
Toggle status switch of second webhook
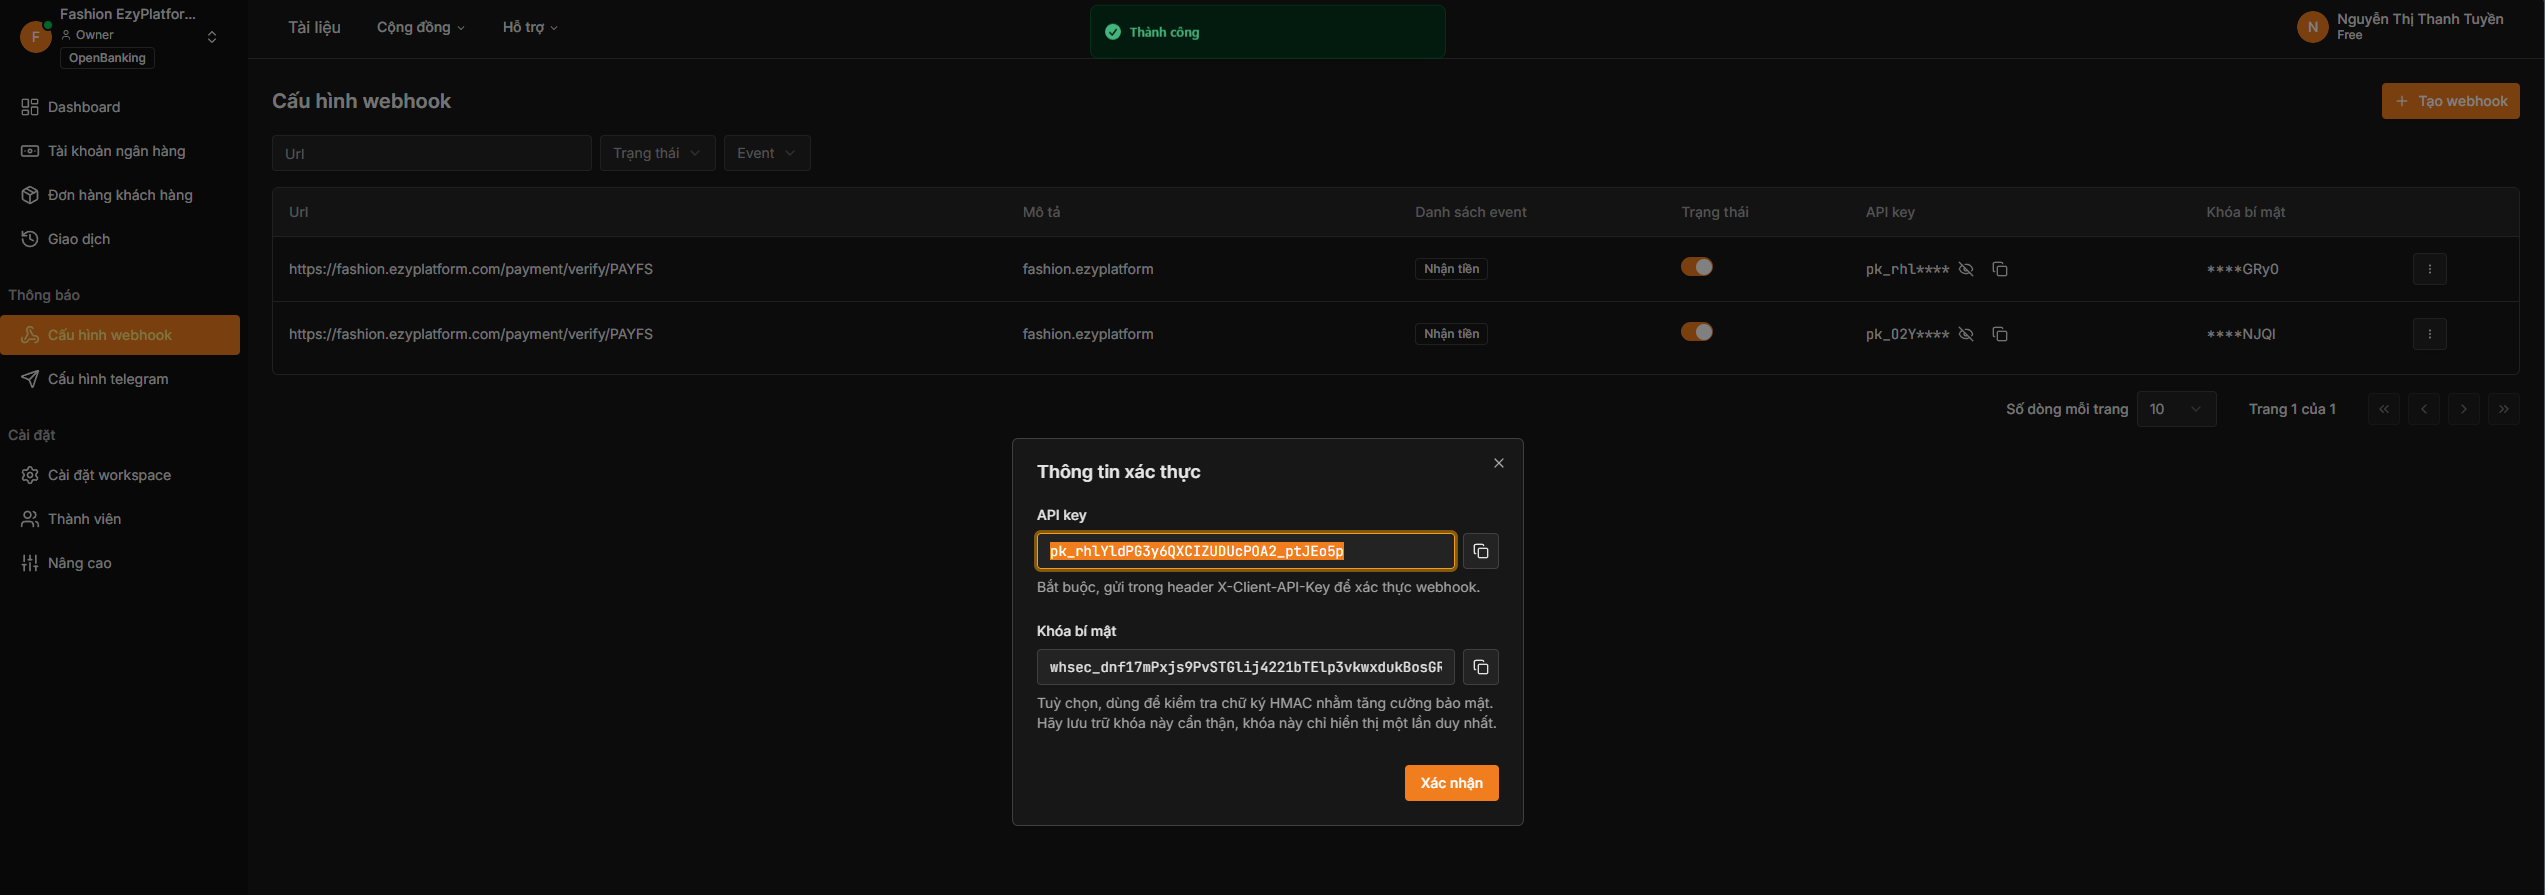click(1696, 332)
